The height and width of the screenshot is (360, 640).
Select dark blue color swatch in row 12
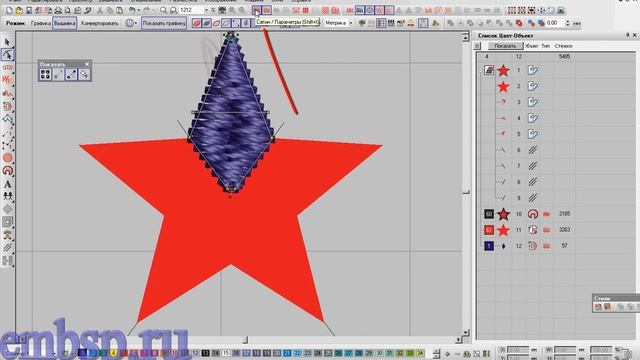[489, 246]
